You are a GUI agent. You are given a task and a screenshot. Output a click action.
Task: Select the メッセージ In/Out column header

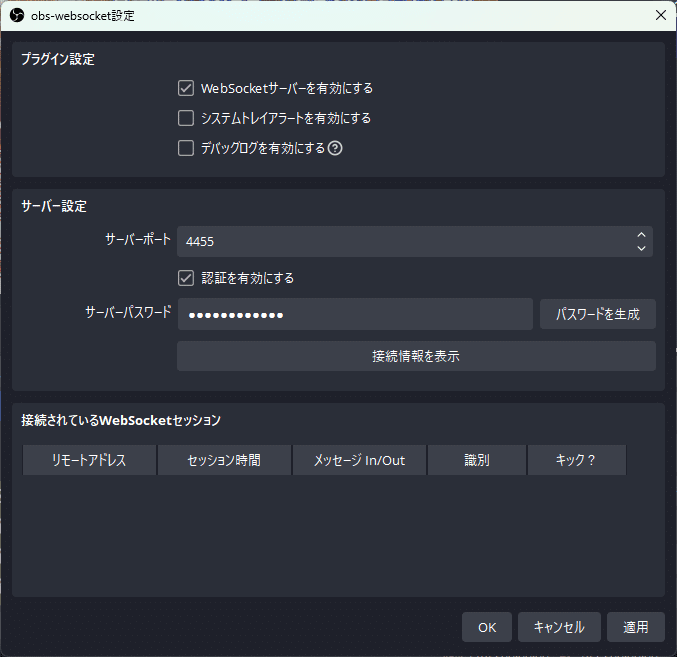359,460
